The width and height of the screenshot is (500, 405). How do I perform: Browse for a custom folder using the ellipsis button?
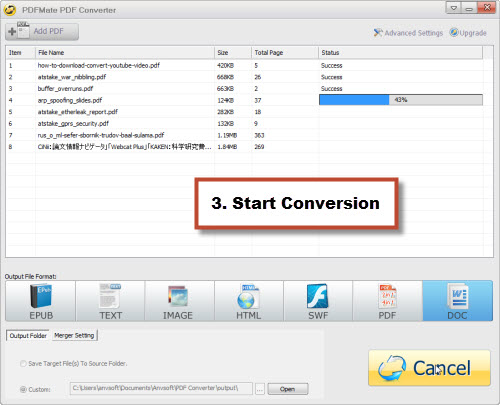pyautogui.click(x=260, y=389)
